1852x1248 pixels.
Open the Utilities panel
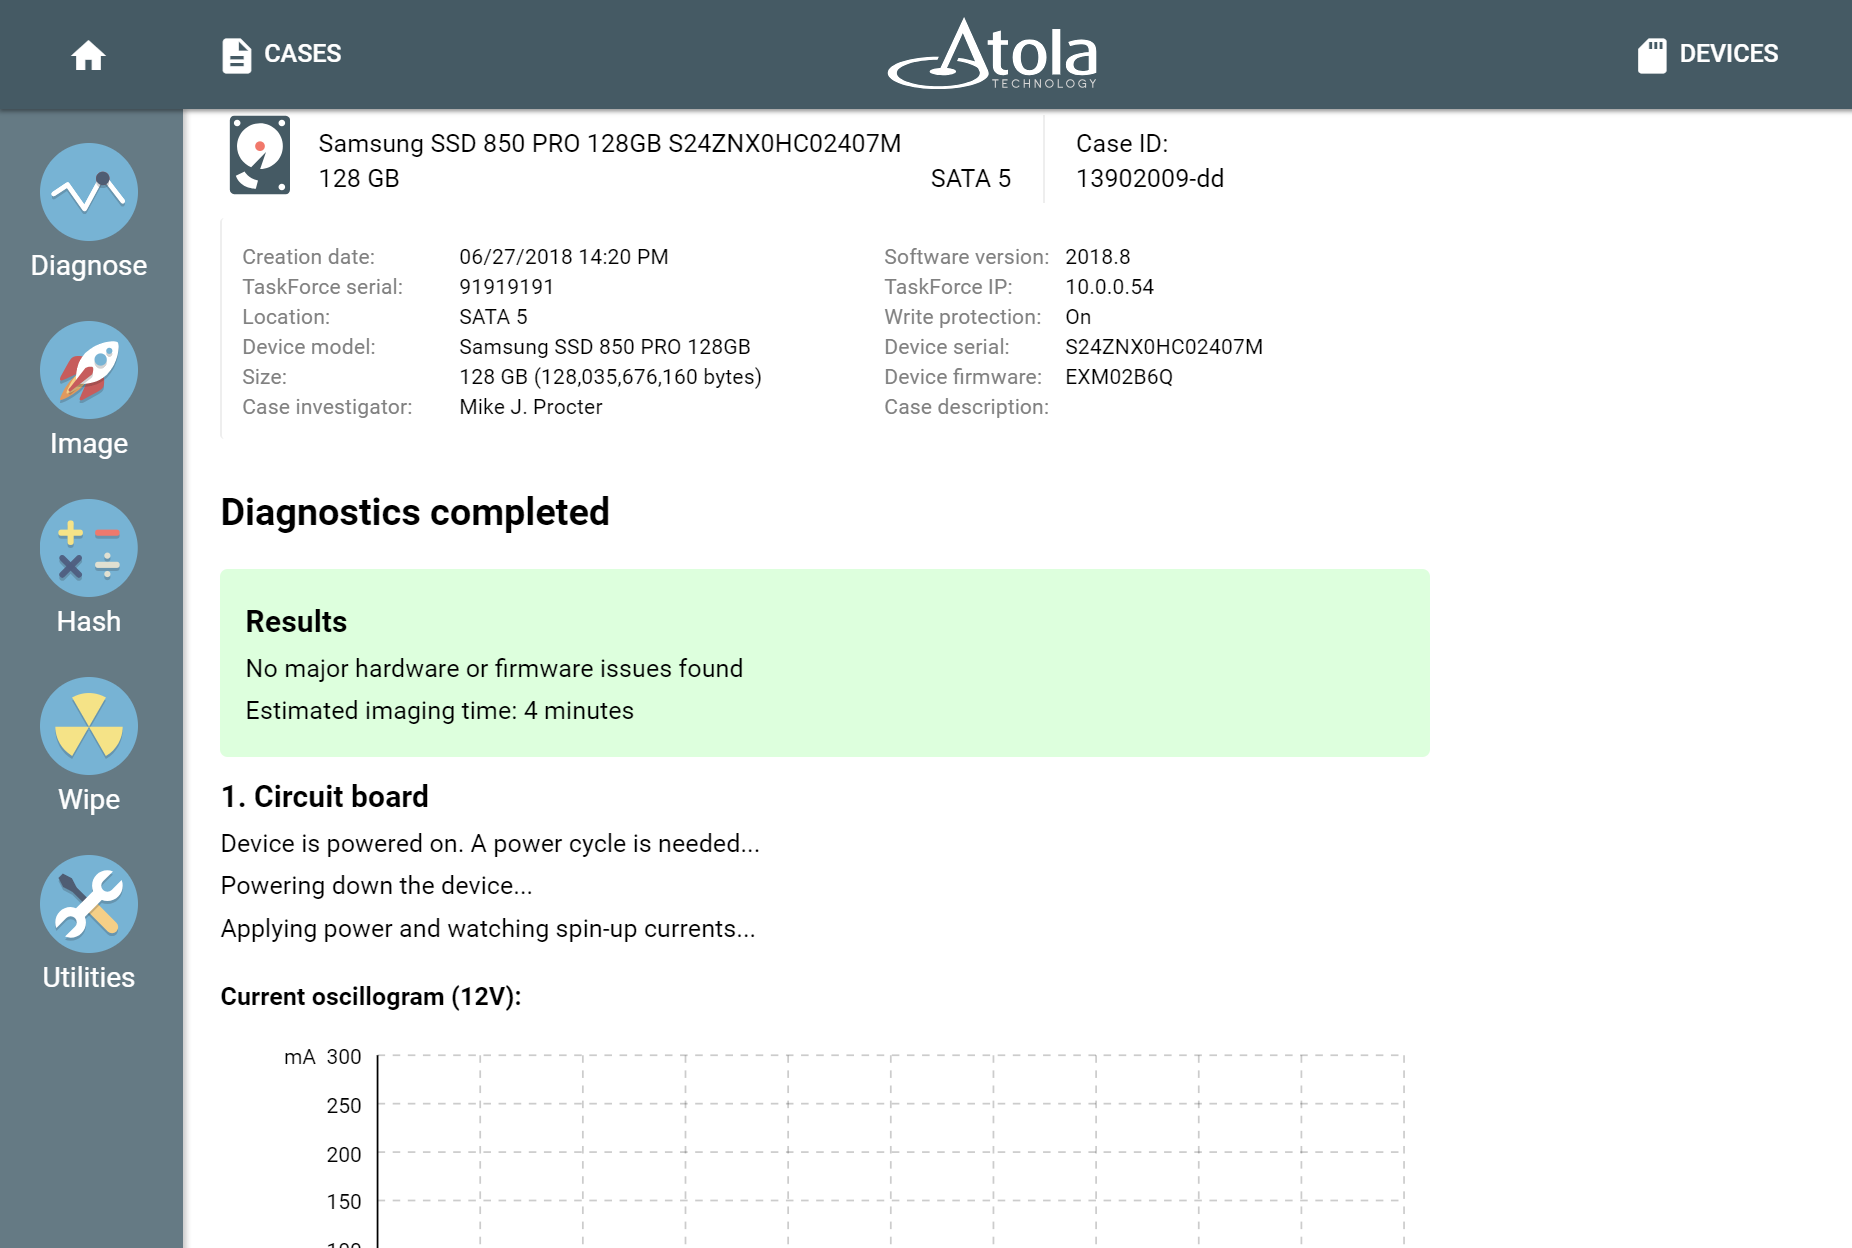[x=88, y=903]
